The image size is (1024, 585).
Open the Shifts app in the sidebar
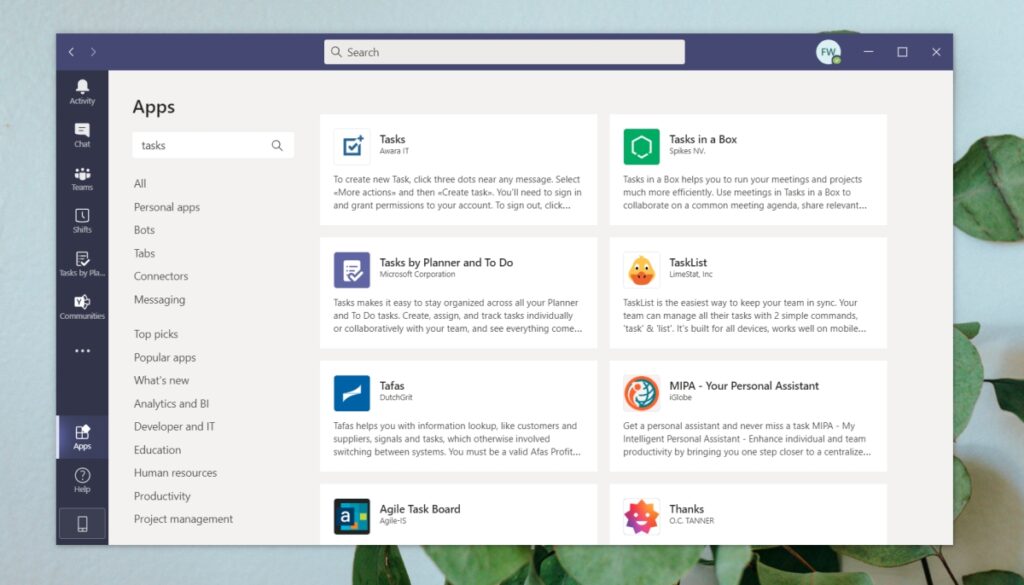pyautogui.click(x=82, y=219)
